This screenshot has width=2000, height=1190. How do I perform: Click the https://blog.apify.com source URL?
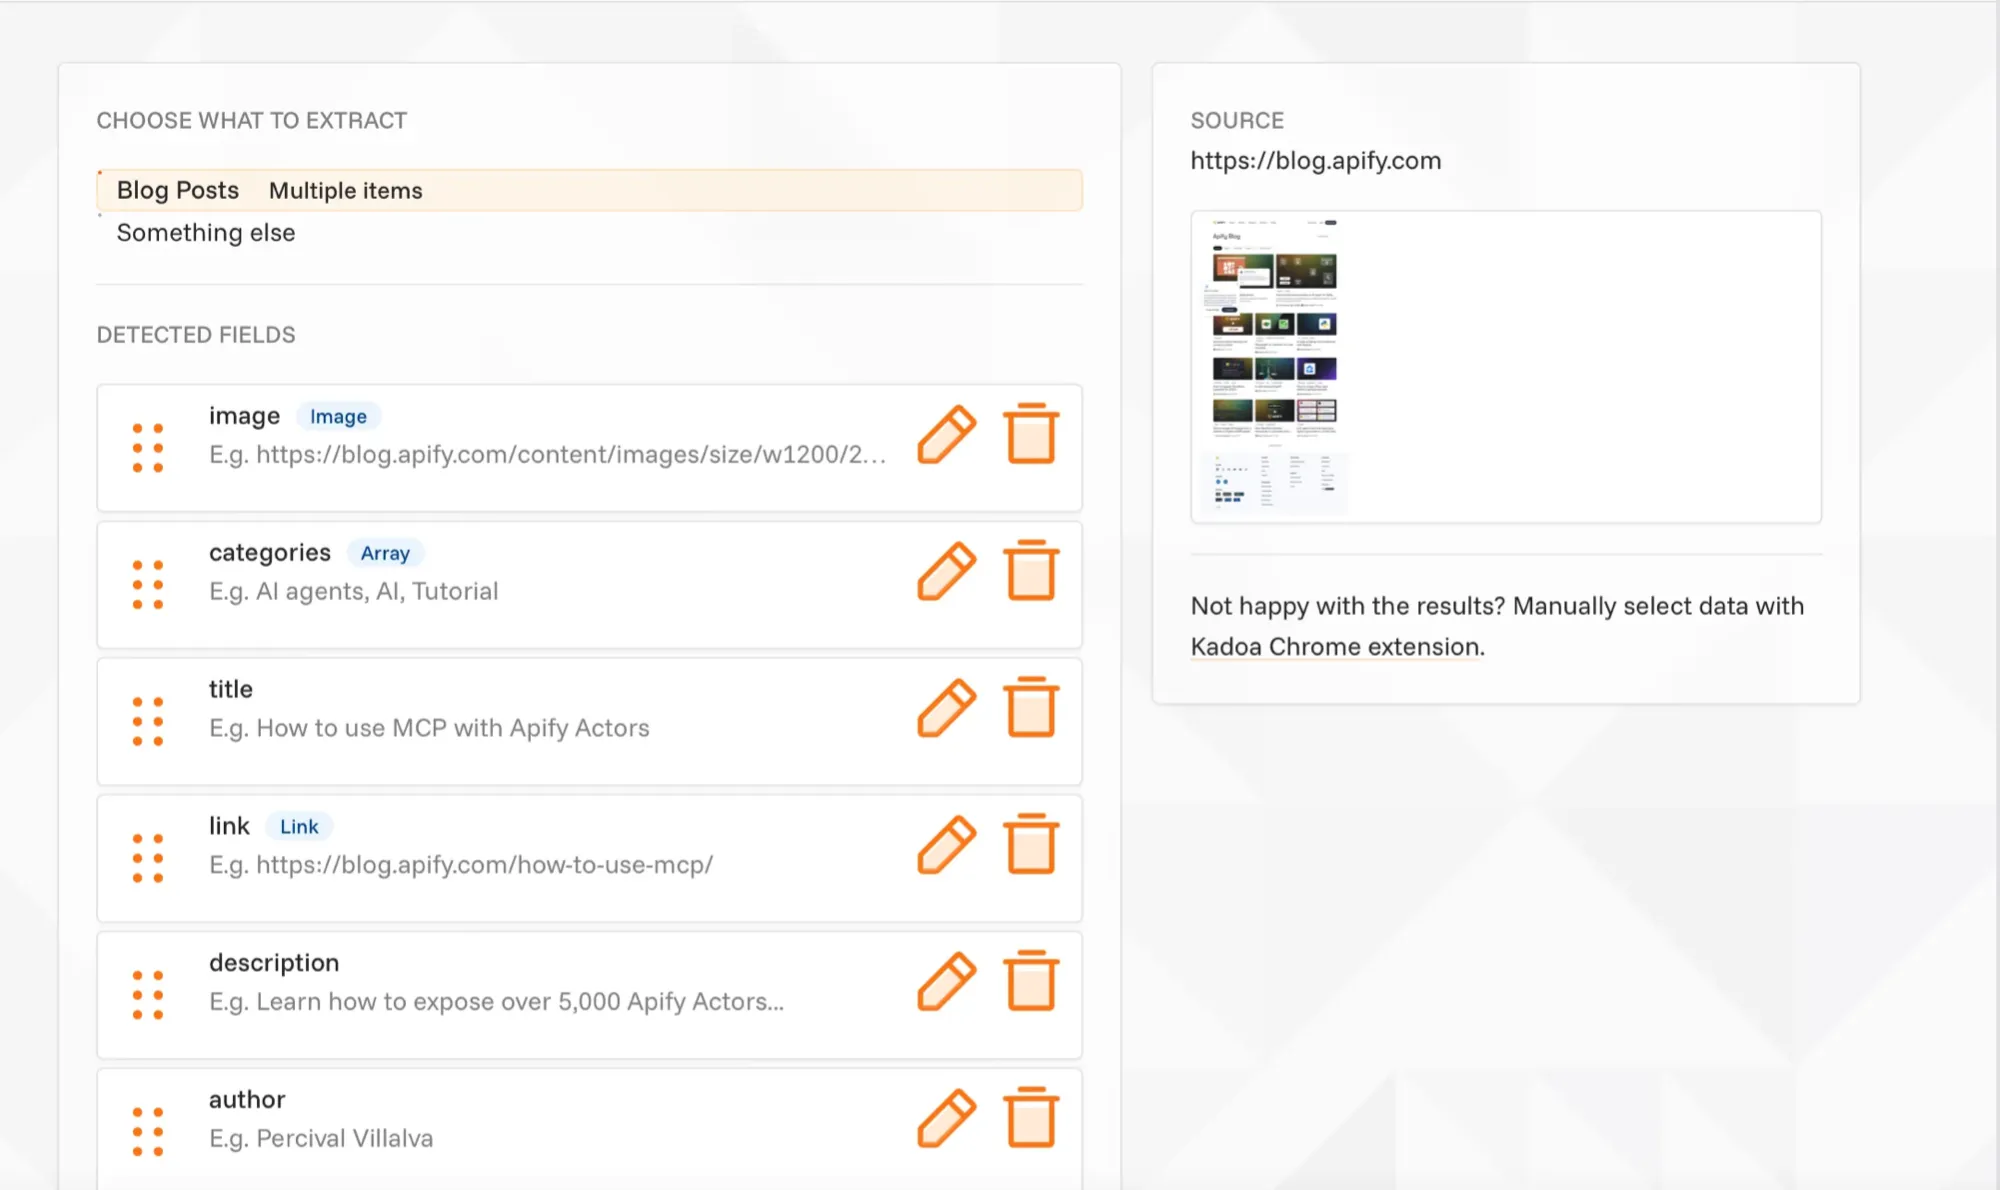point(1315,161)
